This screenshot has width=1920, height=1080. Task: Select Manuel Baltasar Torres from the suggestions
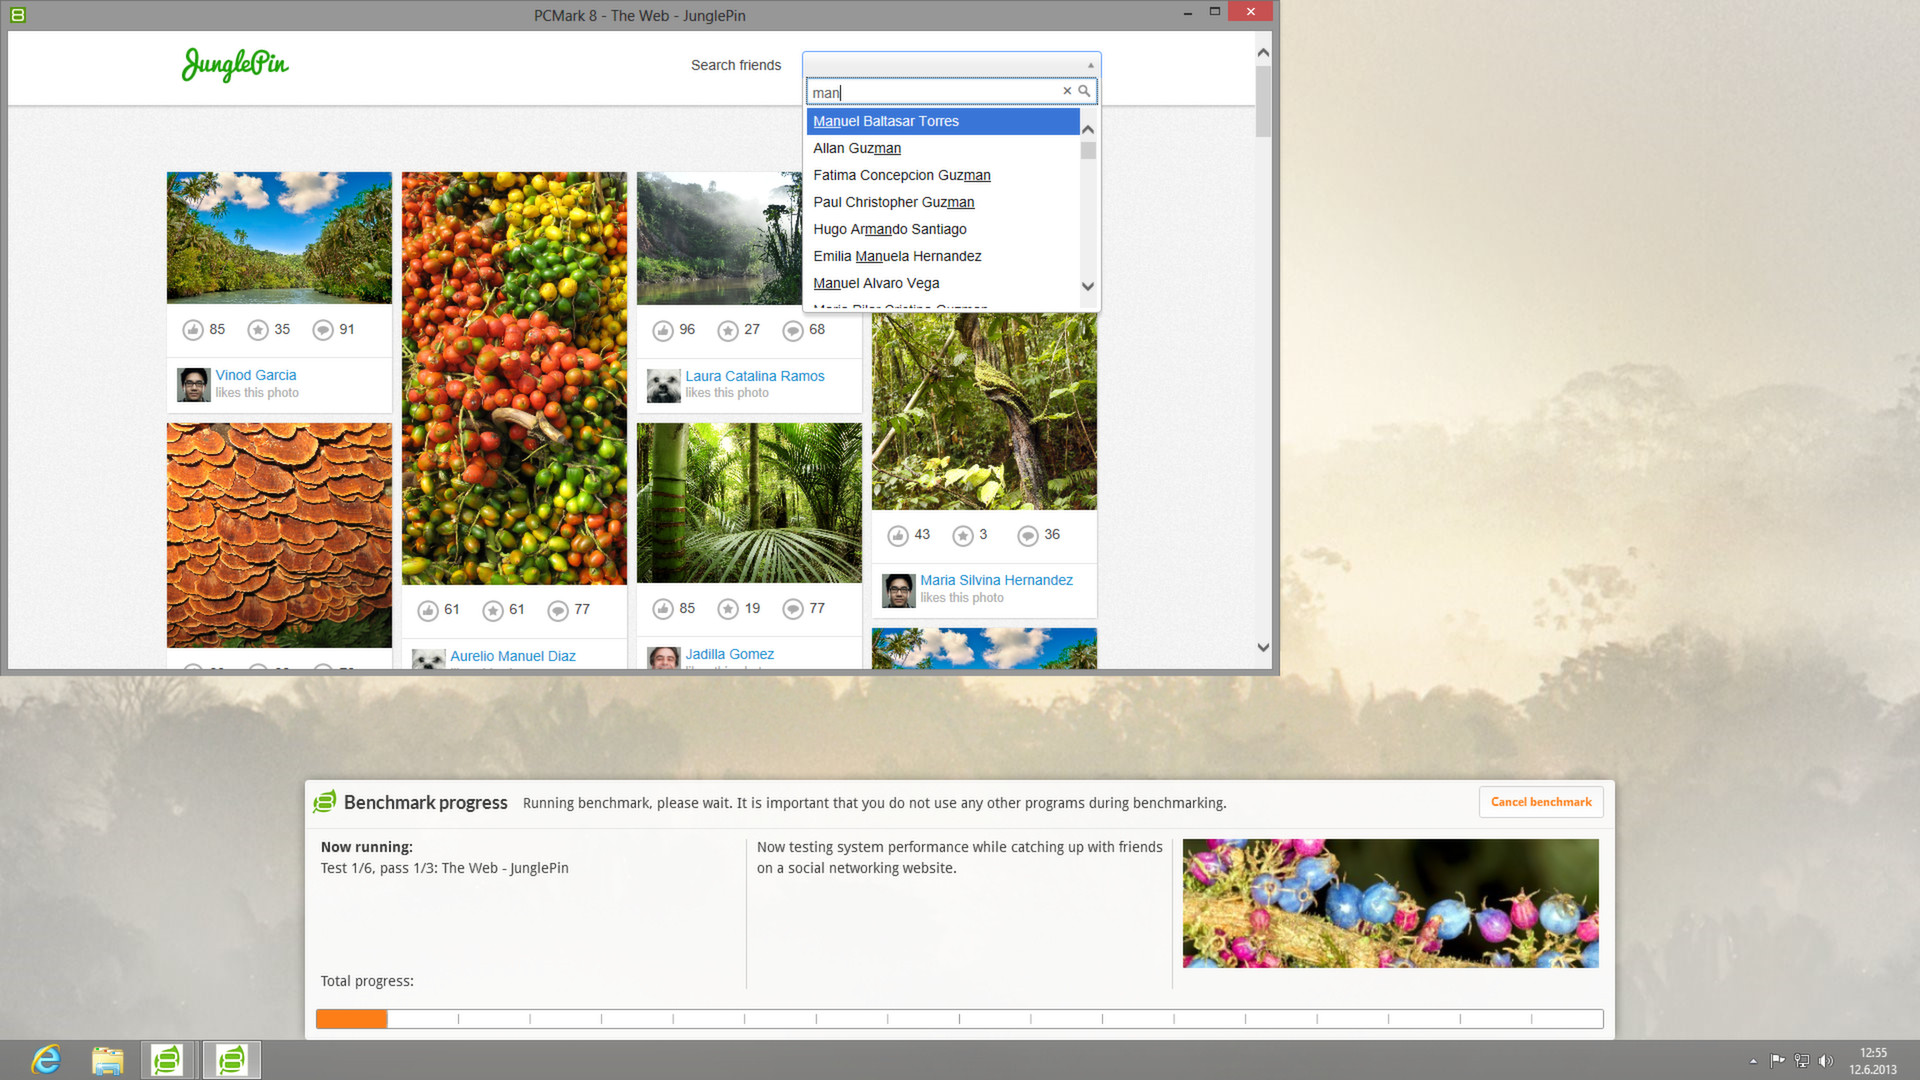885,121
